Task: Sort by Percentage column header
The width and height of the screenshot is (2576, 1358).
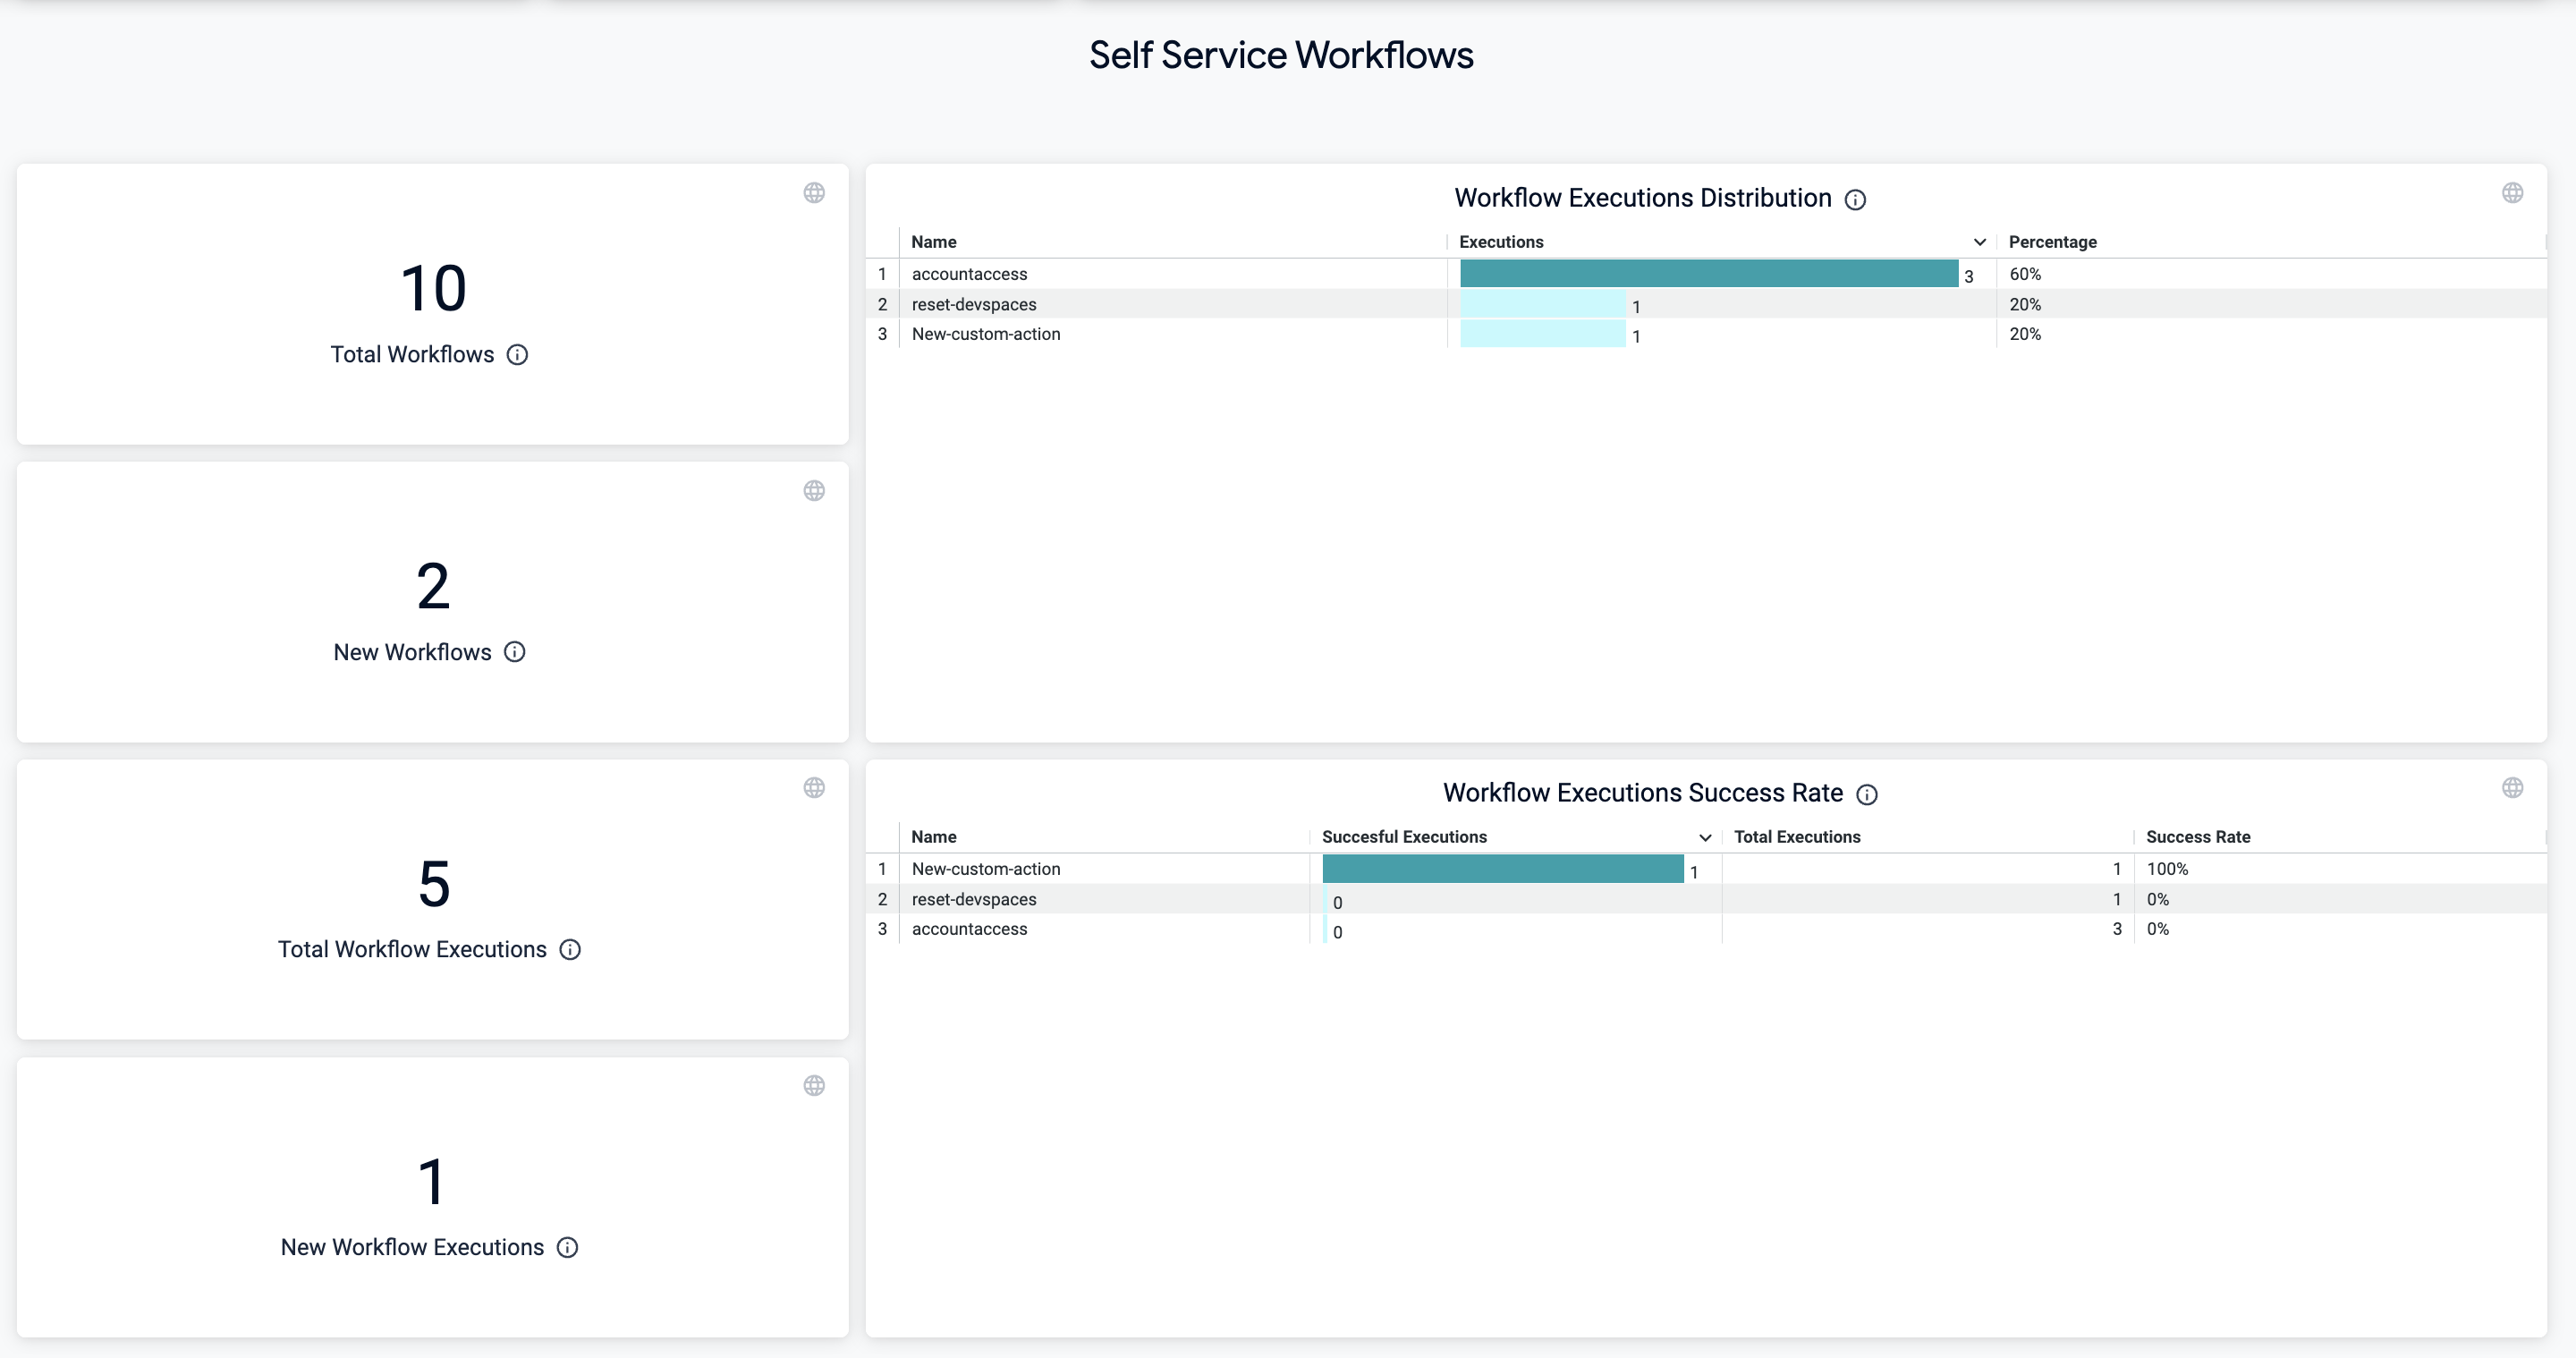Action: (x=2052, y=242)
